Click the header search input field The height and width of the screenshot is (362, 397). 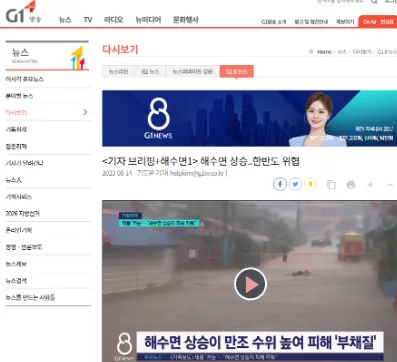coord(340,2)
